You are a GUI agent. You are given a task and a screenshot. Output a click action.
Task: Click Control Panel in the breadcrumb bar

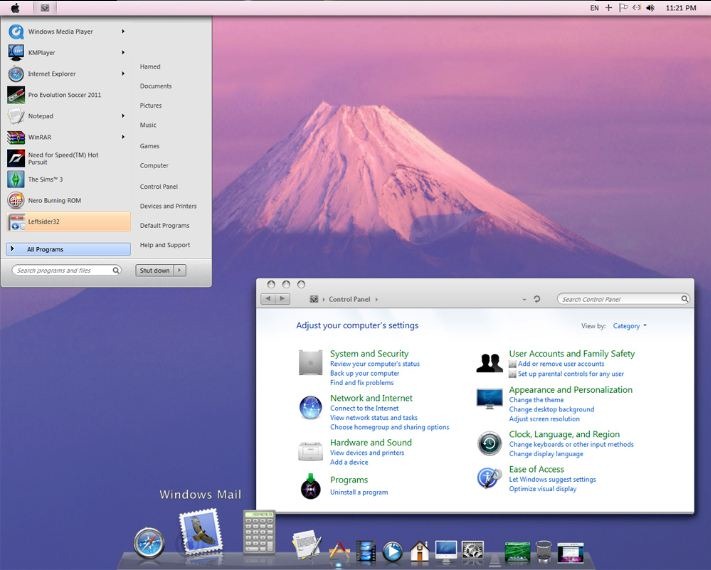(x=349, y=299)
